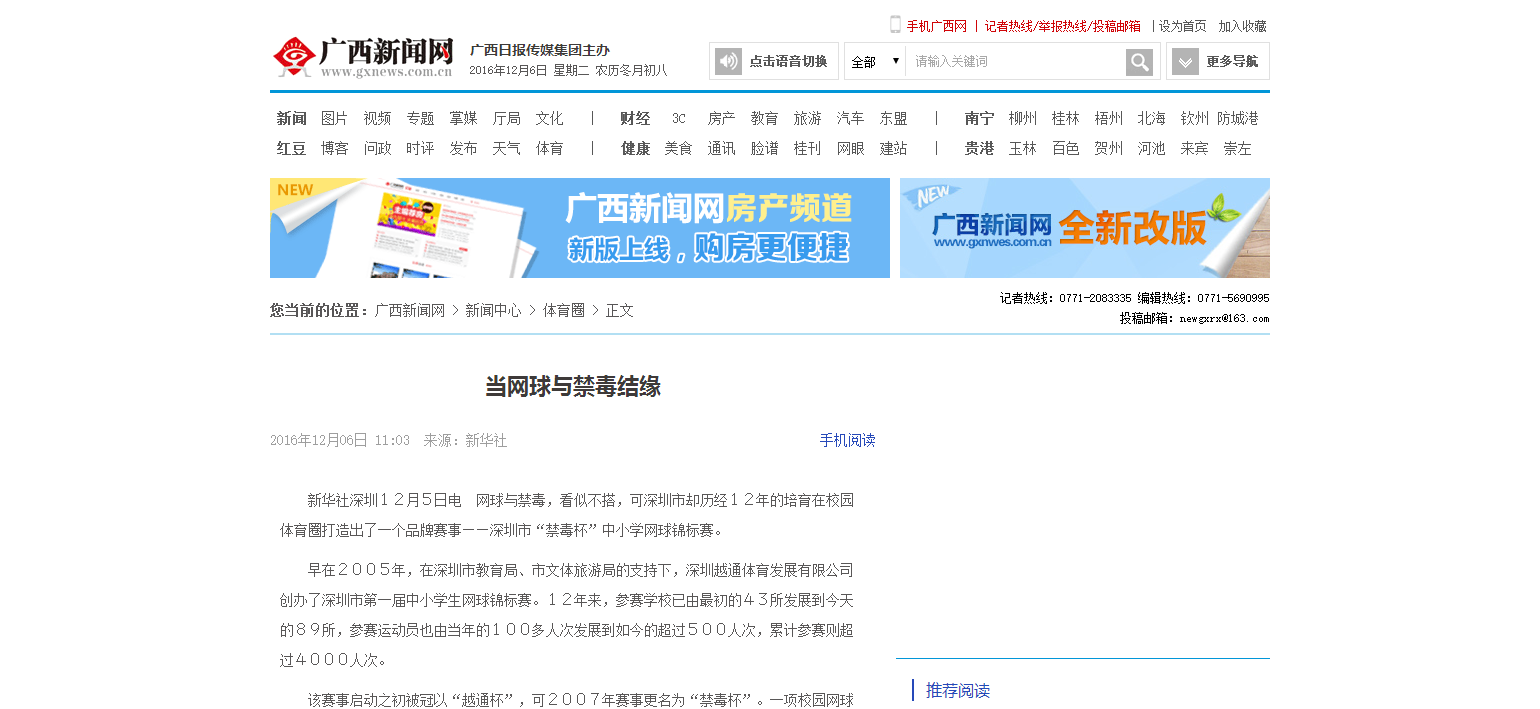Viewport: 1540px width, 709px height.
Task: Open the 视频 navigation item
Action: pyautogui.click(x=378, y=118)
